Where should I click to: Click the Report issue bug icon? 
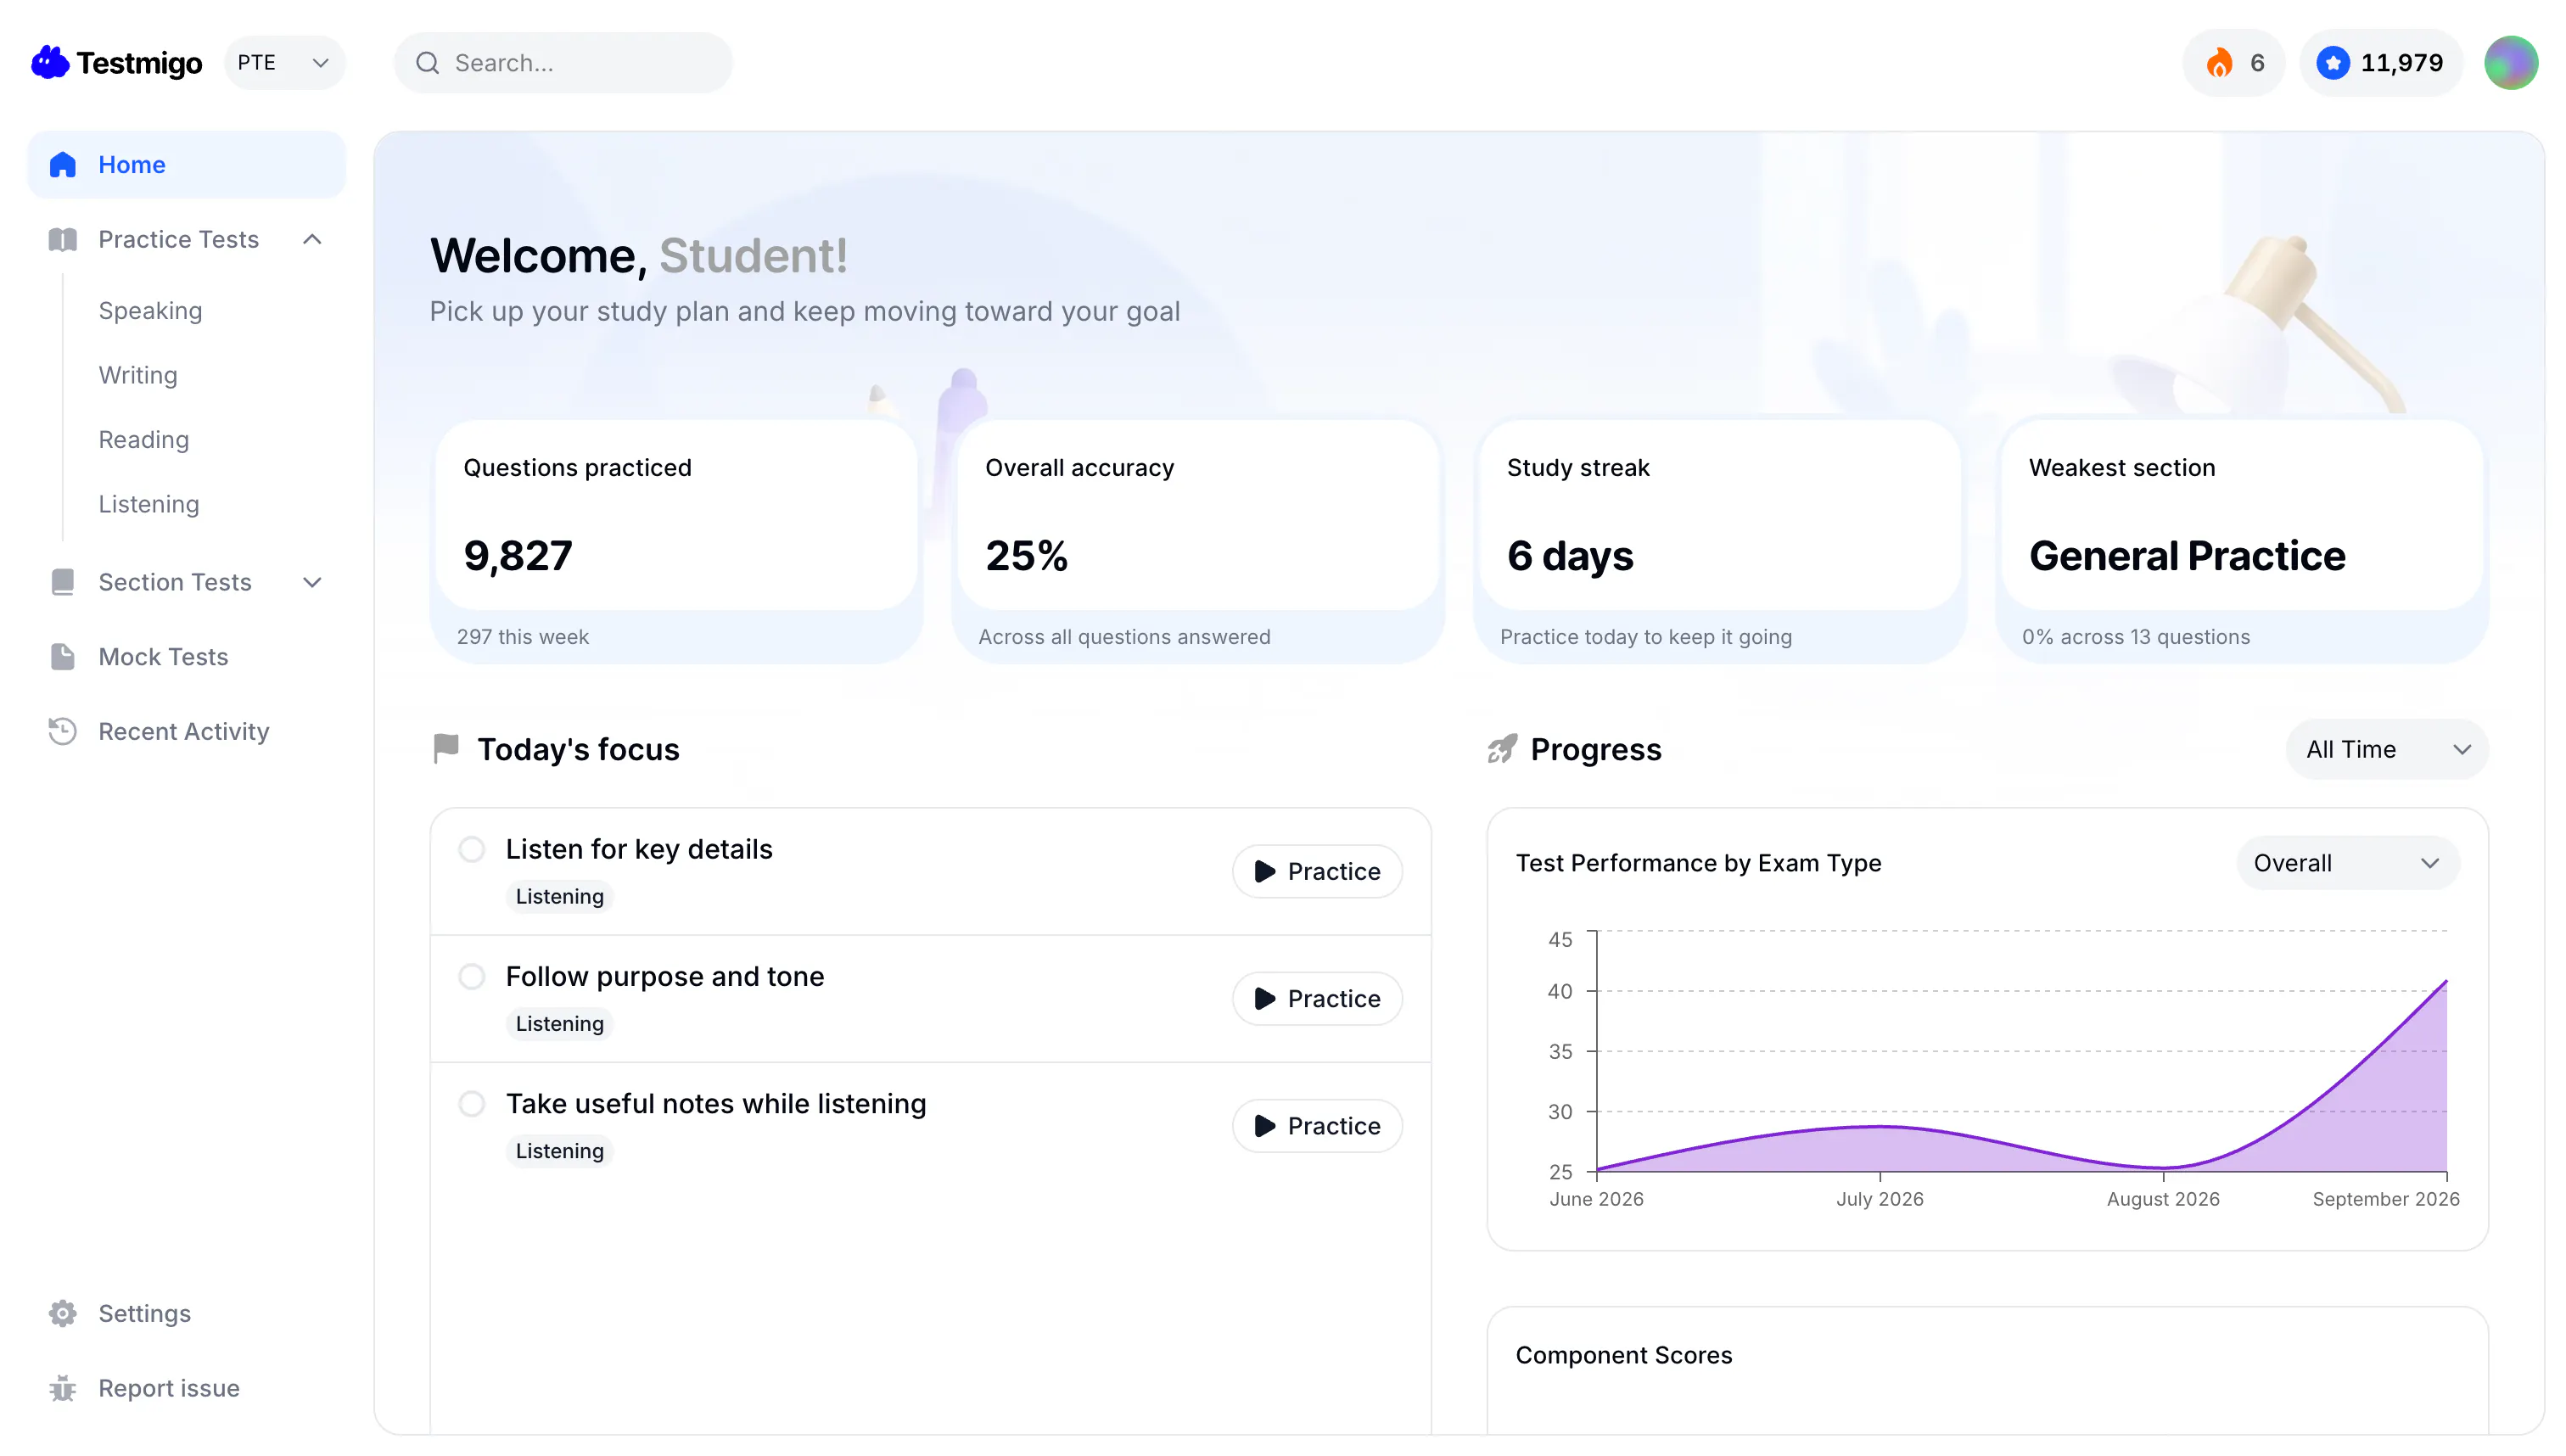coord(63,1388)
